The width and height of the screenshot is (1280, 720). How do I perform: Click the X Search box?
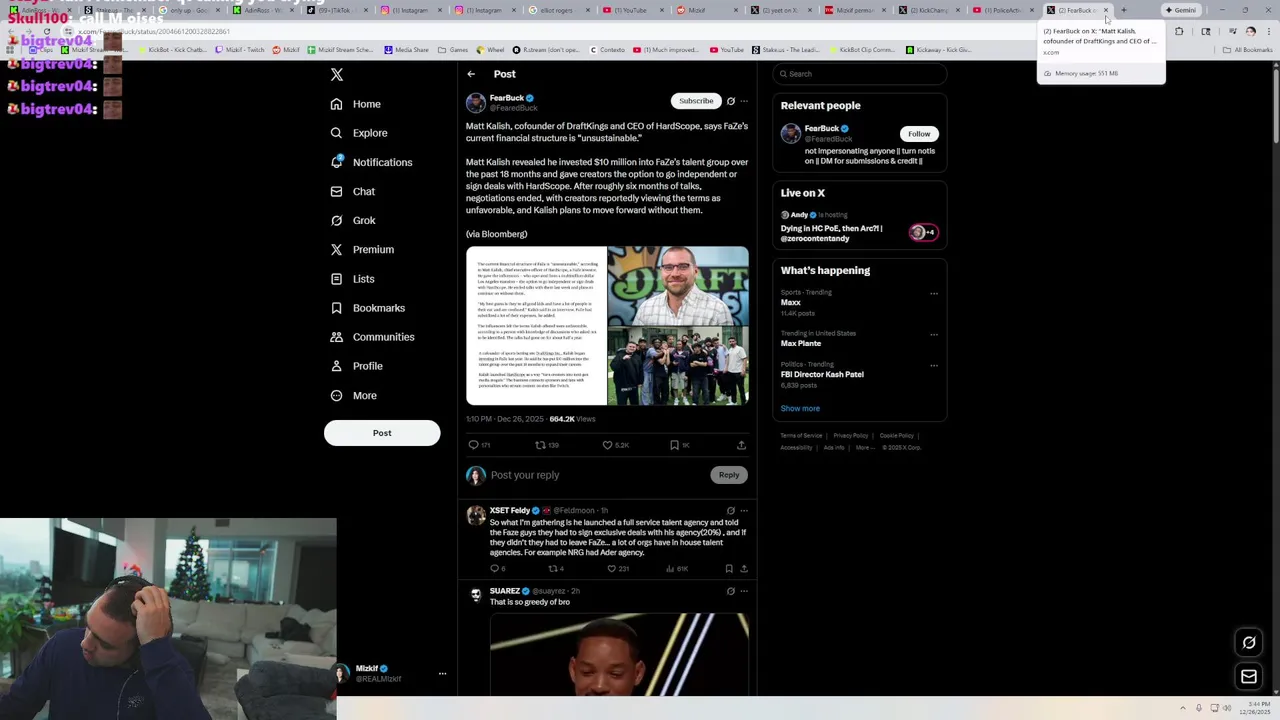coord(859,74)
